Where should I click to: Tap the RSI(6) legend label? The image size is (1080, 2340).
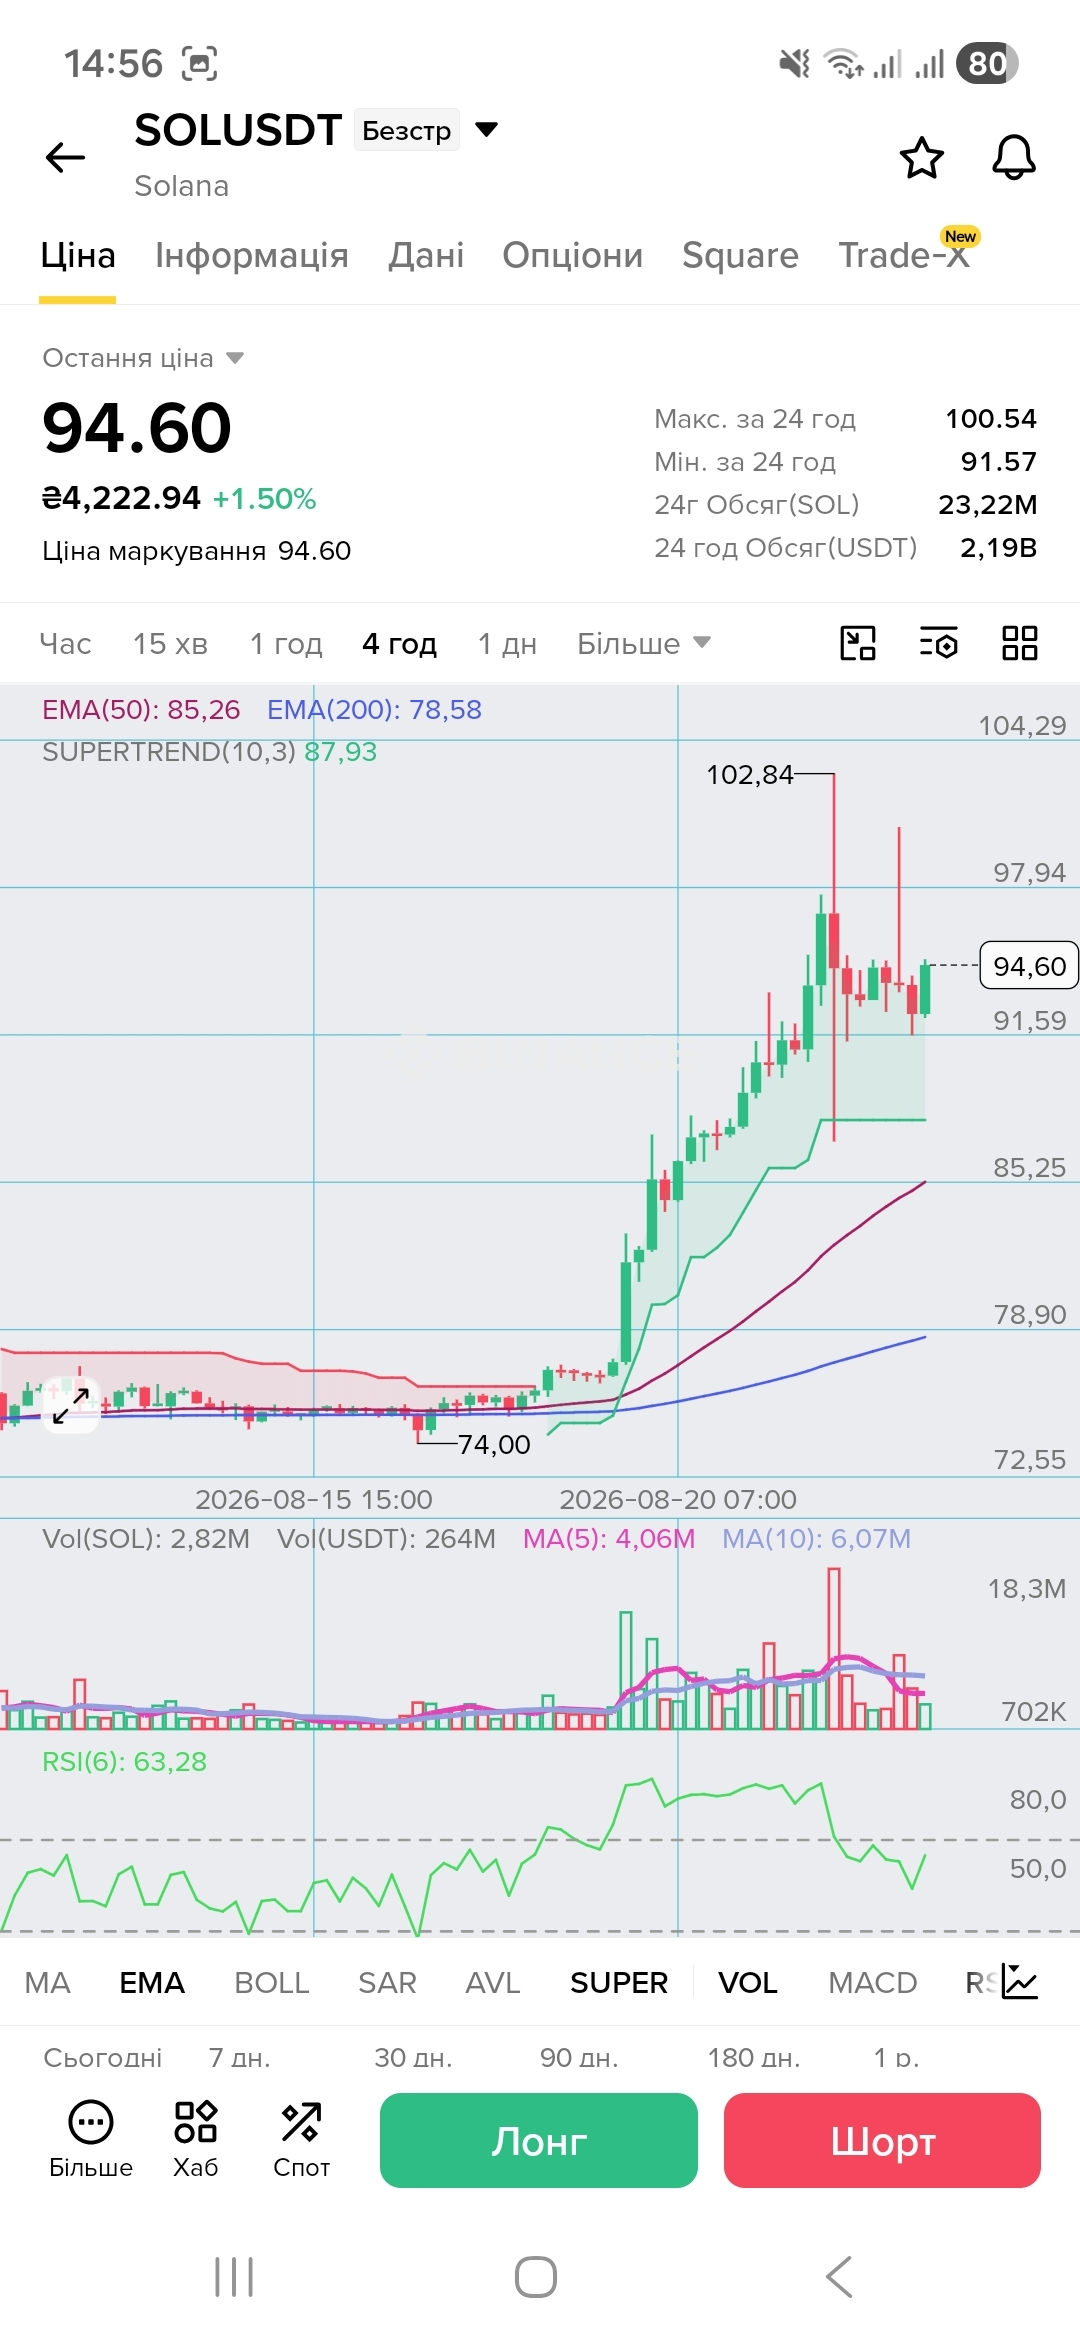tap(124, 1761)
